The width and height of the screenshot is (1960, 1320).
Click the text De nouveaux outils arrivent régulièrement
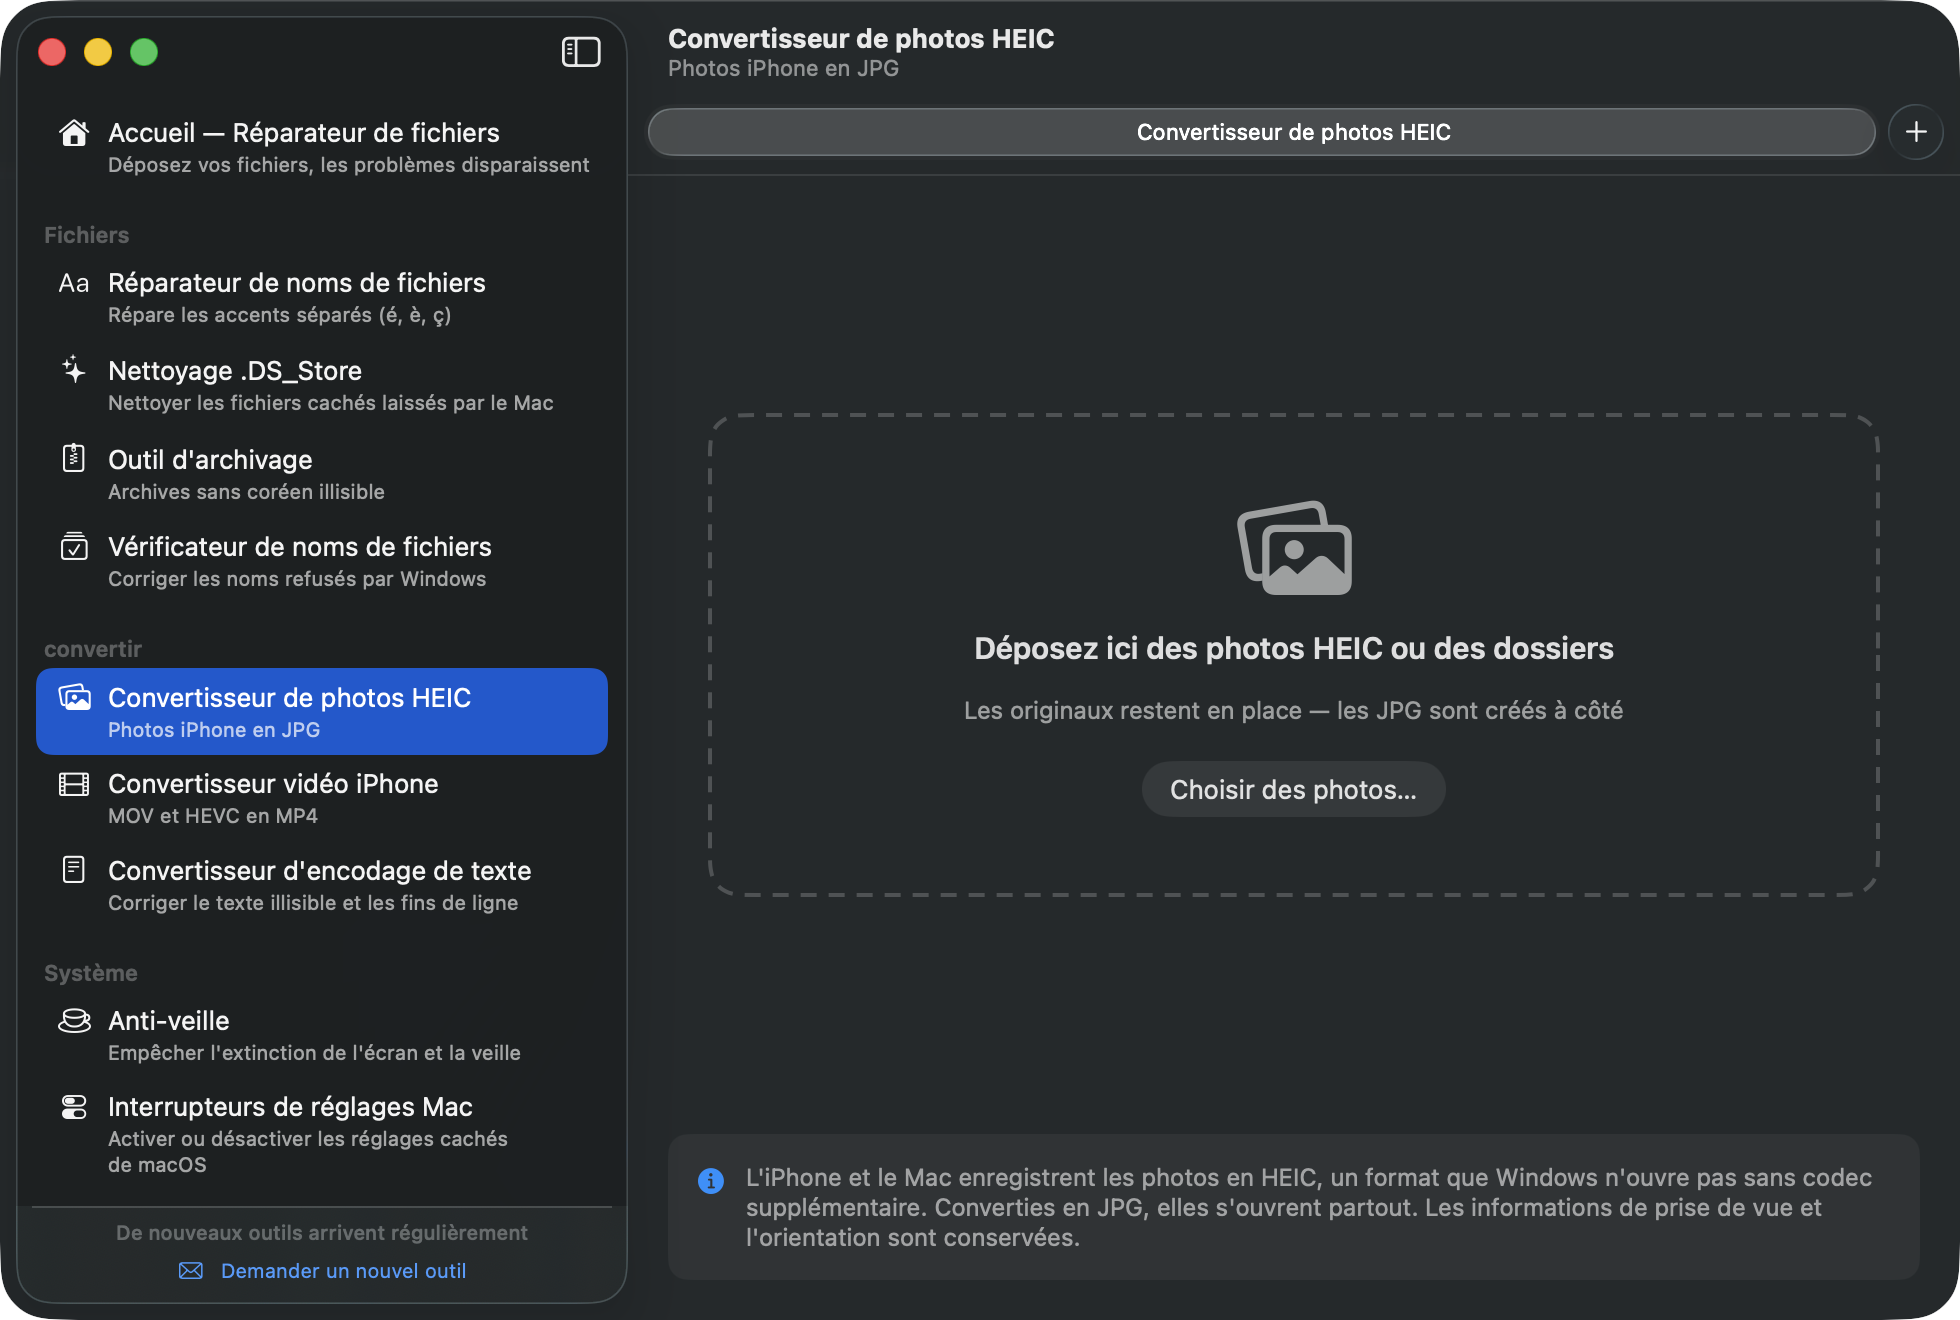point(322,1233)
